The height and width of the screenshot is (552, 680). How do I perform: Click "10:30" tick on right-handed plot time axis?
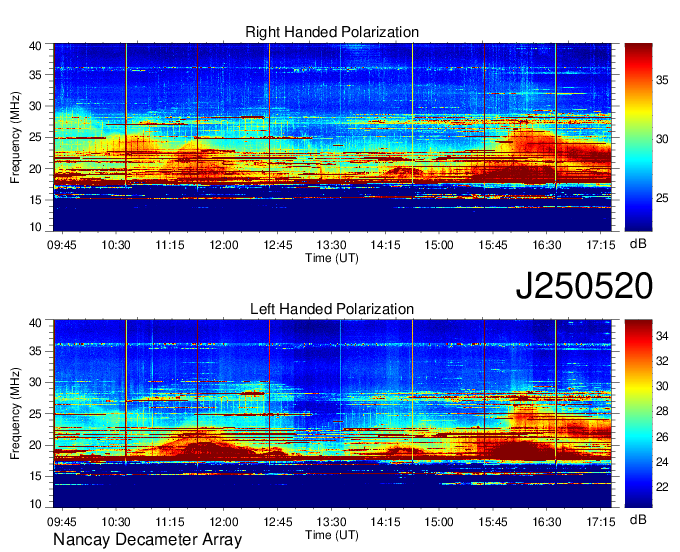(116, 245)
